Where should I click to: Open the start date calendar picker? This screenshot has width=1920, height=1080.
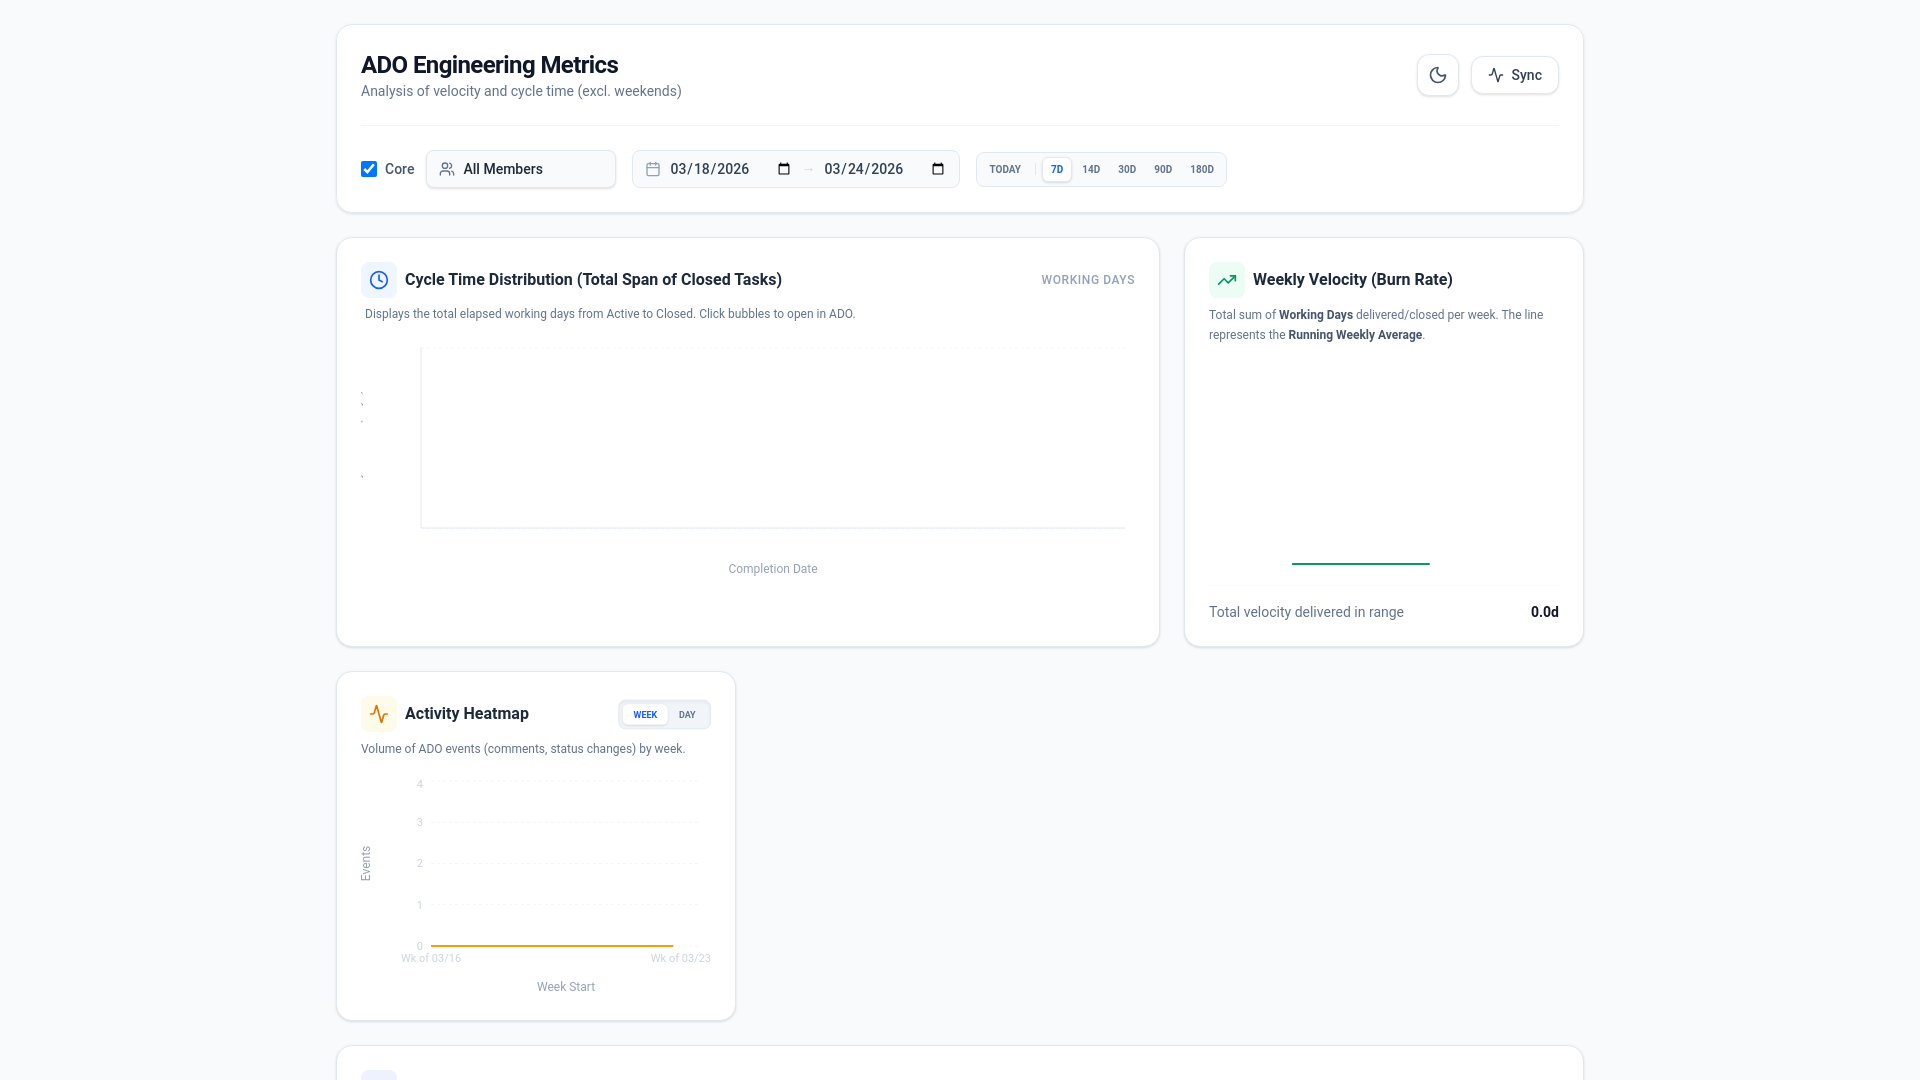coord(784,169)
